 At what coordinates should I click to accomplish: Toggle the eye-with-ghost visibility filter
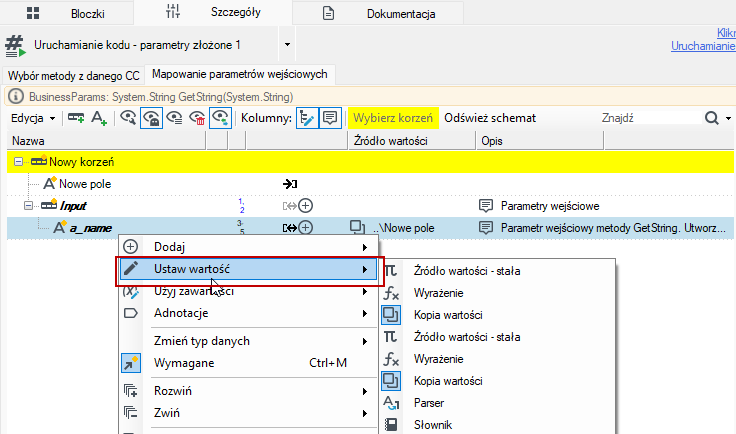click(x=151, y=118)
